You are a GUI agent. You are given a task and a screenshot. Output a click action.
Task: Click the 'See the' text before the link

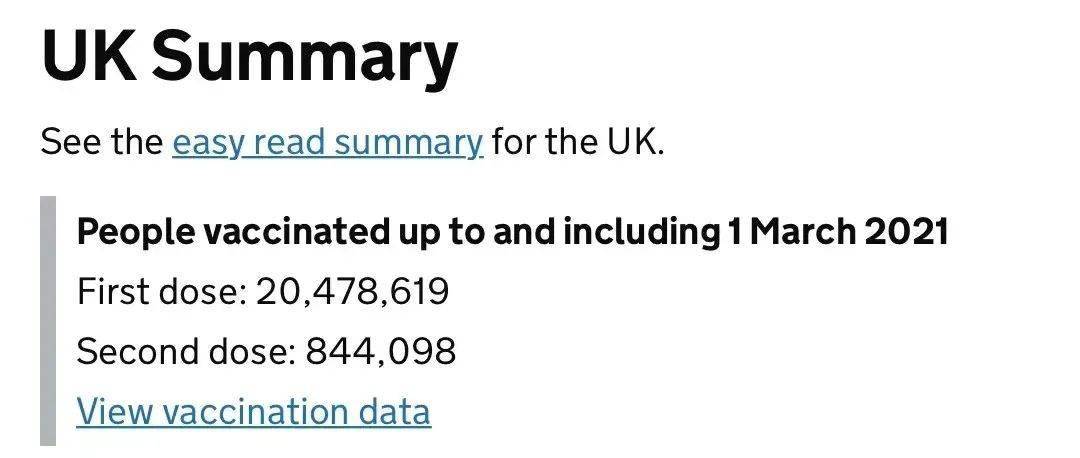tap(101, 143)
